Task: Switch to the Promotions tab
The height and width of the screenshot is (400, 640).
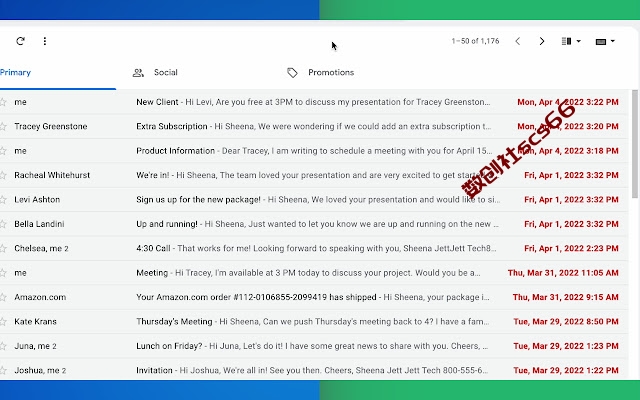Action: 331,73
